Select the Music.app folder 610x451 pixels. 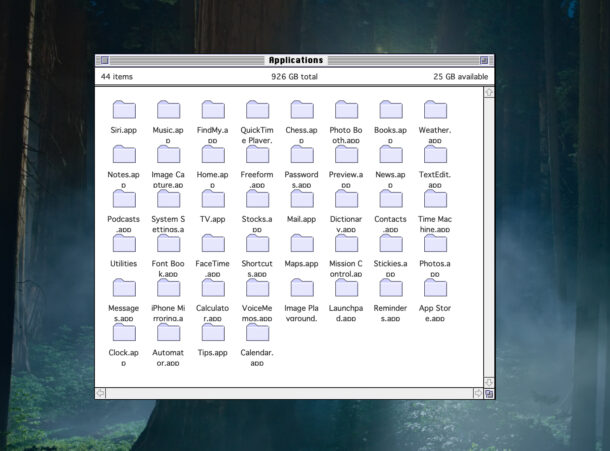coord(168,110)
